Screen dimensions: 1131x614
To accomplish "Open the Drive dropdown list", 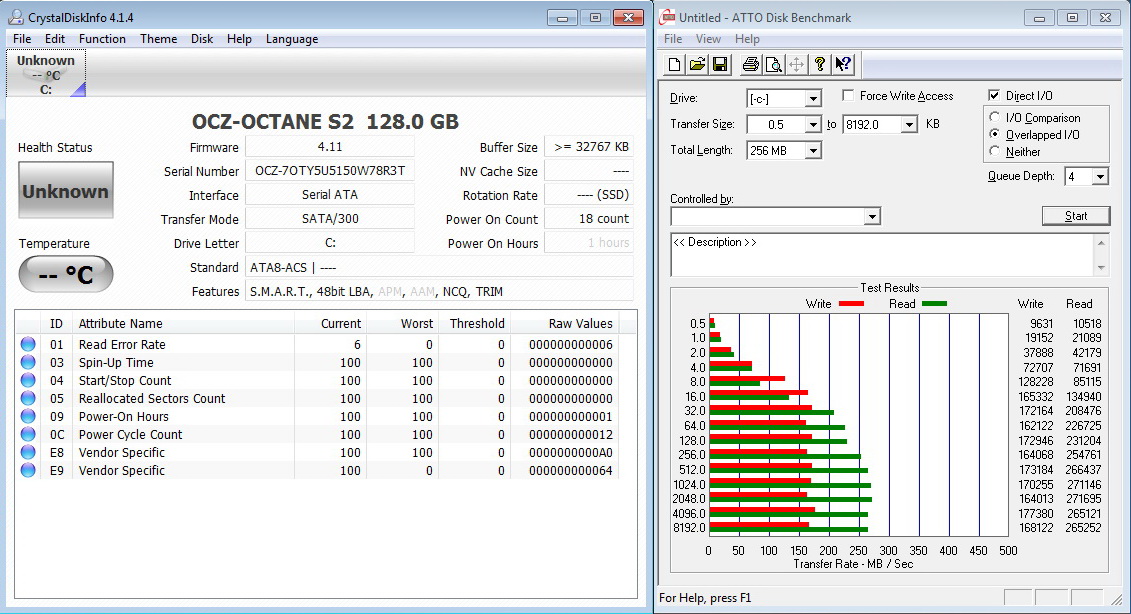I will (812, 99).
